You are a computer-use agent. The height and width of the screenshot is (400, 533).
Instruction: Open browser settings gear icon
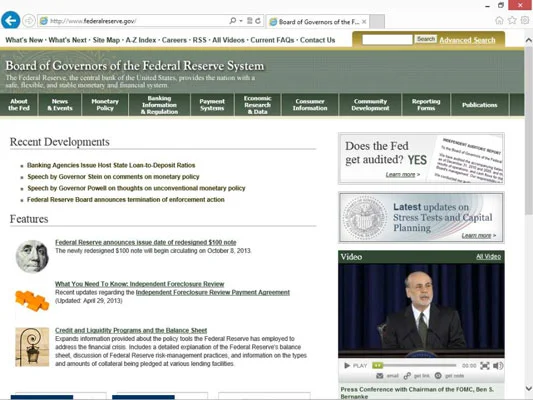[x=525, y=20]
